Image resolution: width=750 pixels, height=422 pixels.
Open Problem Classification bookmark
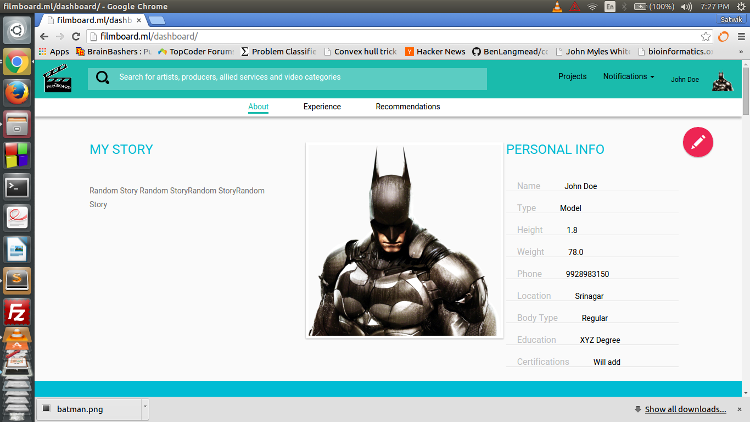278,51
